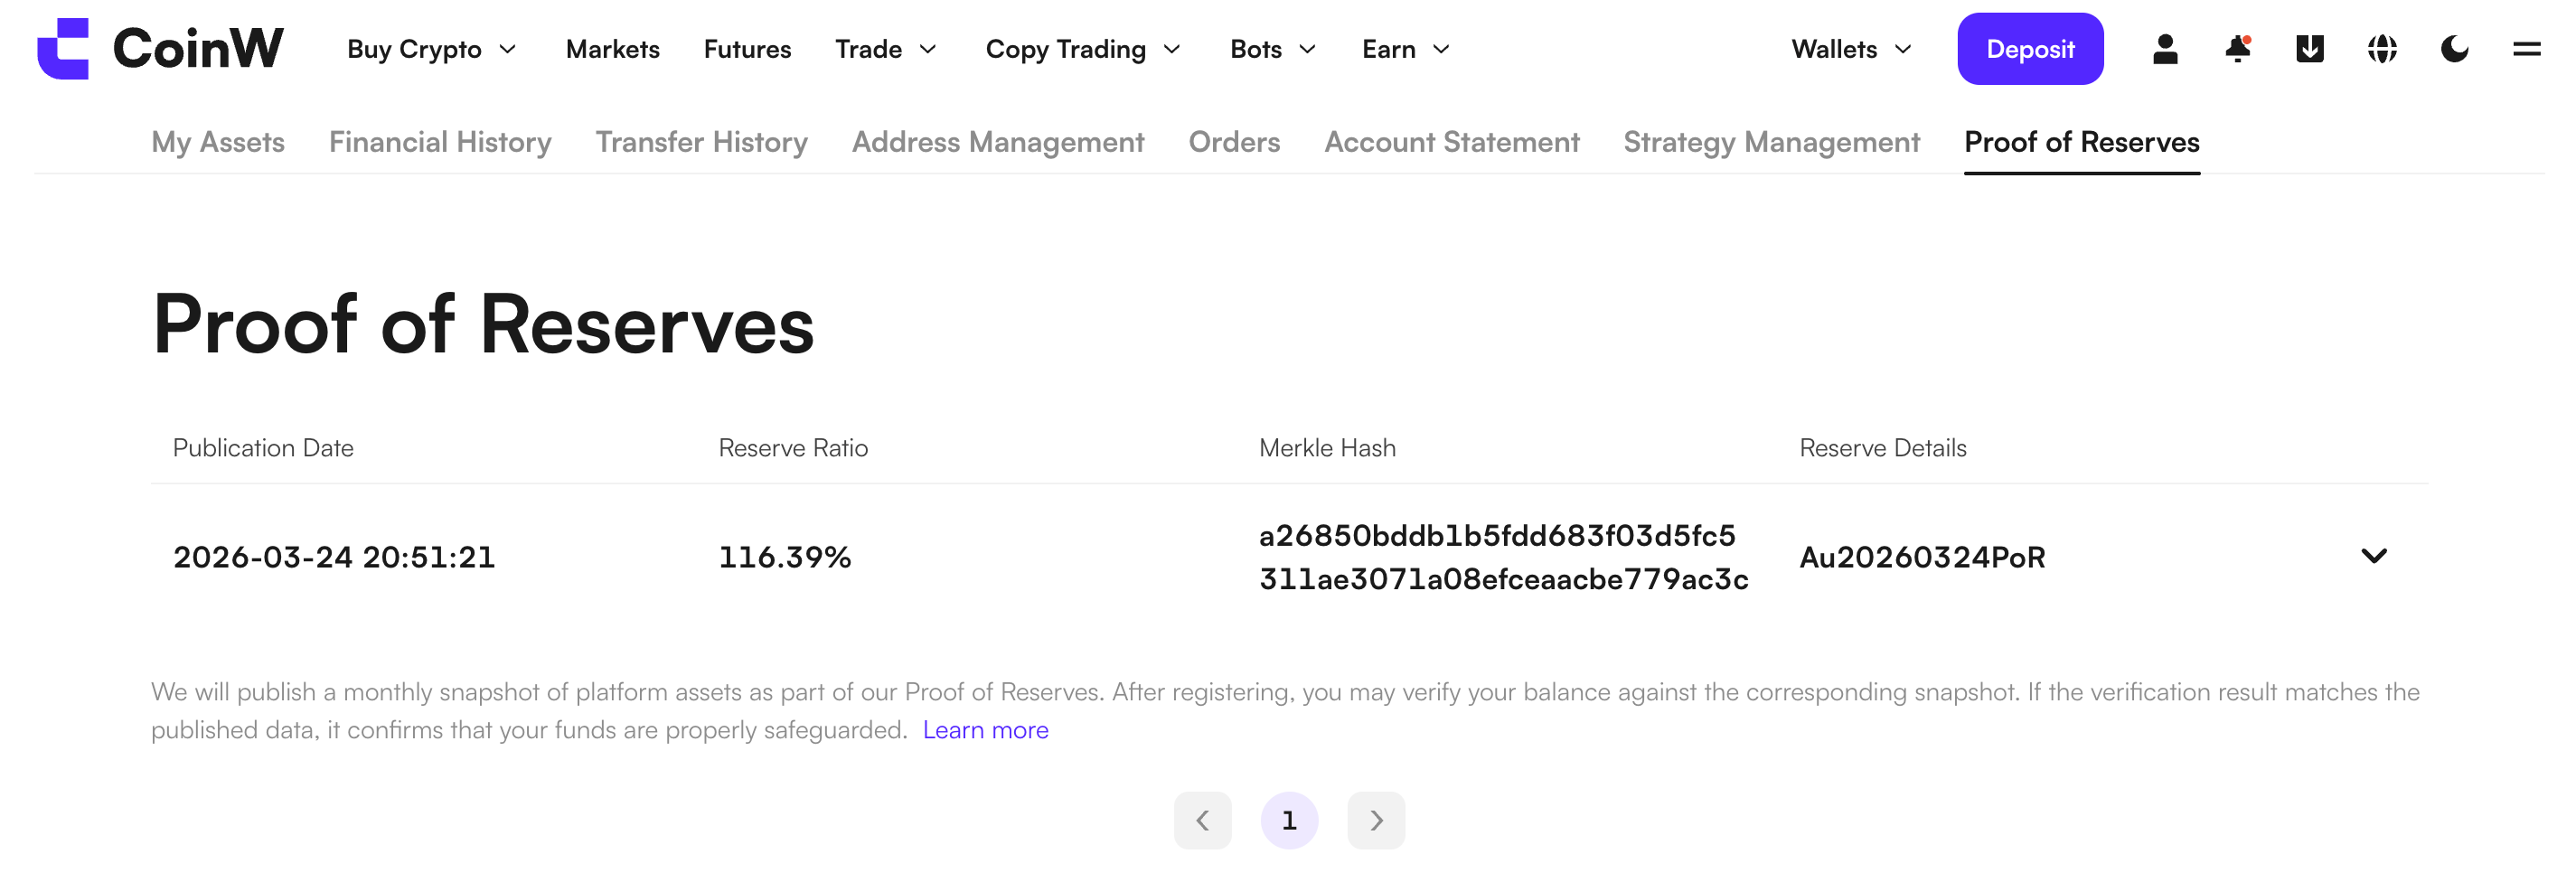This screenshot has height=882, width=2576.
Task: Expand the Au20260324PoR reserve details row
Action: click(2373, 556)
